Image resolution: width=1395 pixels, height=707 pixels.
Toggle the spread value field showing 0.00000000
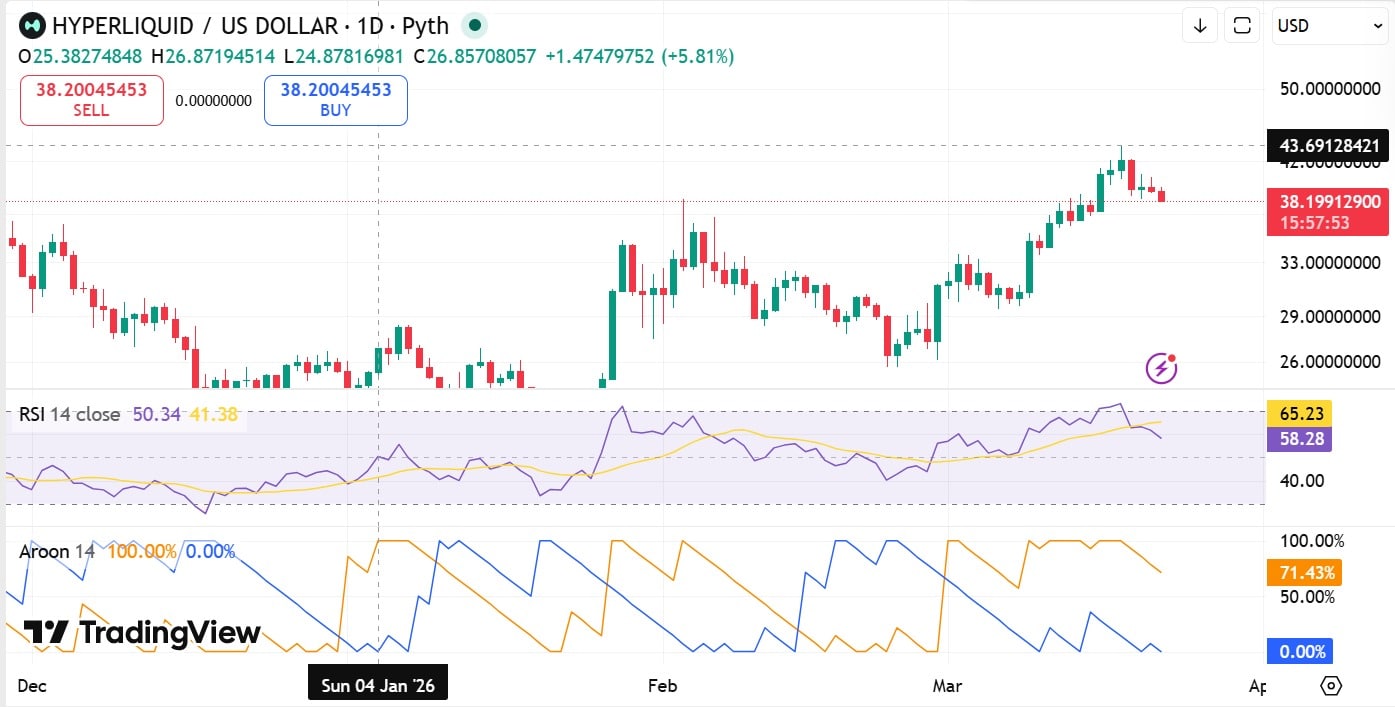213,100
